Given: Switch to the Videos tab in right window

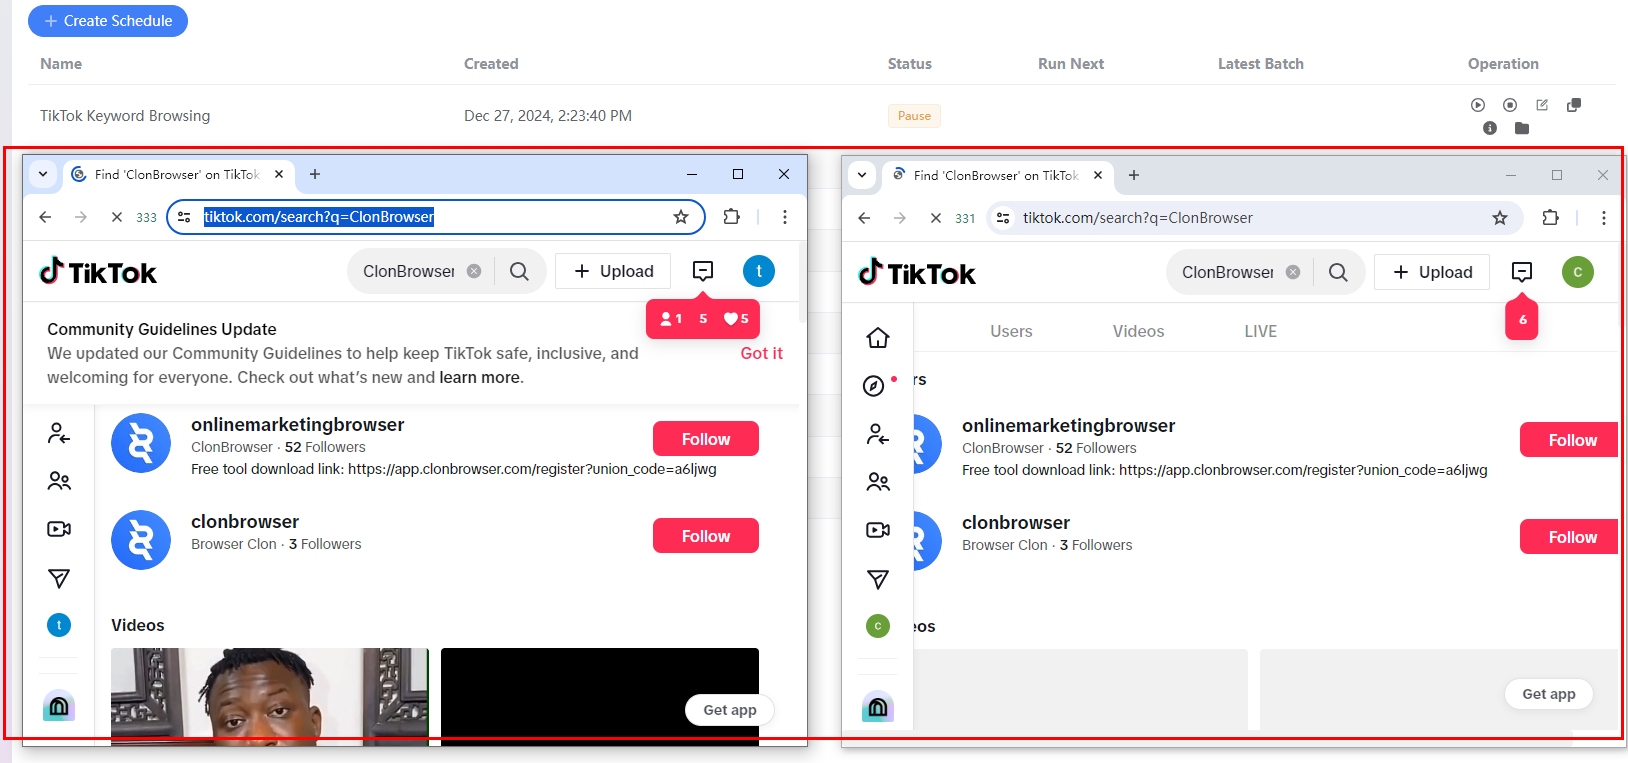Looking at the screenshot, I should click(x=1138, y=331).
